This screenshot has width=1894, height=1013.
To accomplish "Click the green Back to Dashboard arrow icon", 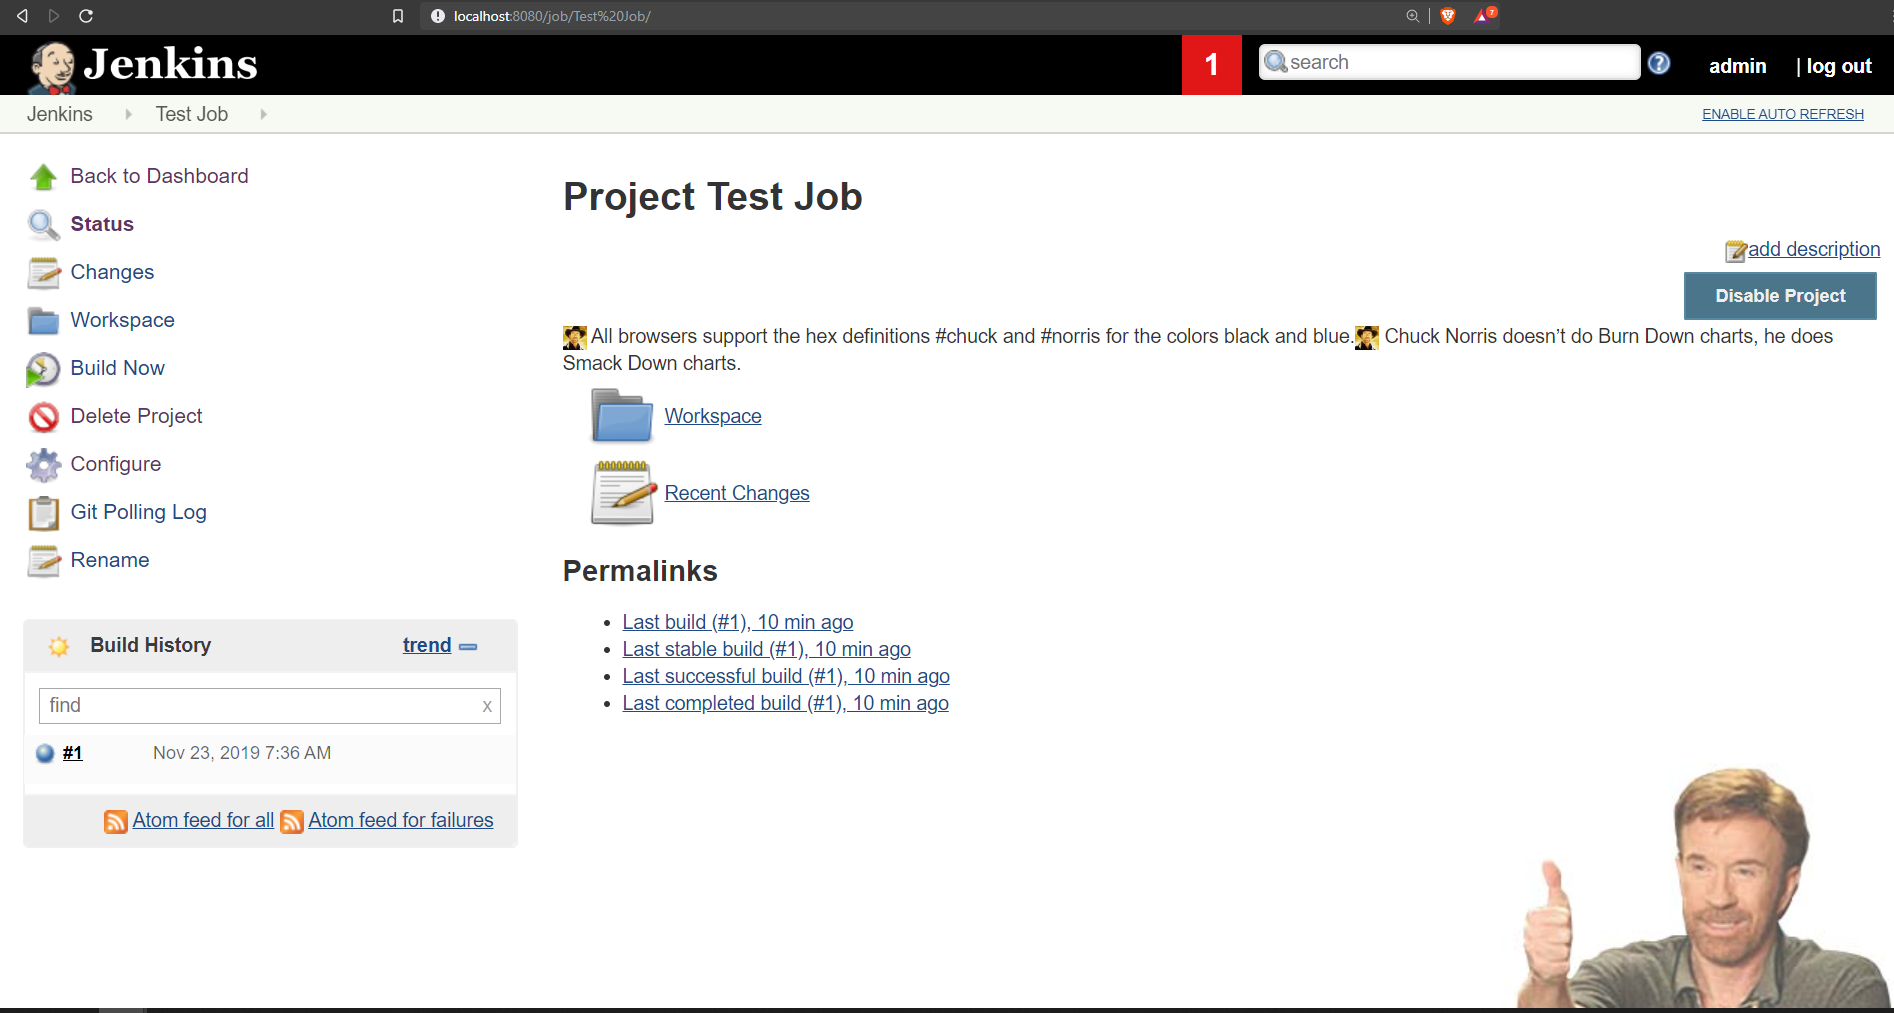I will click(43, 177).
